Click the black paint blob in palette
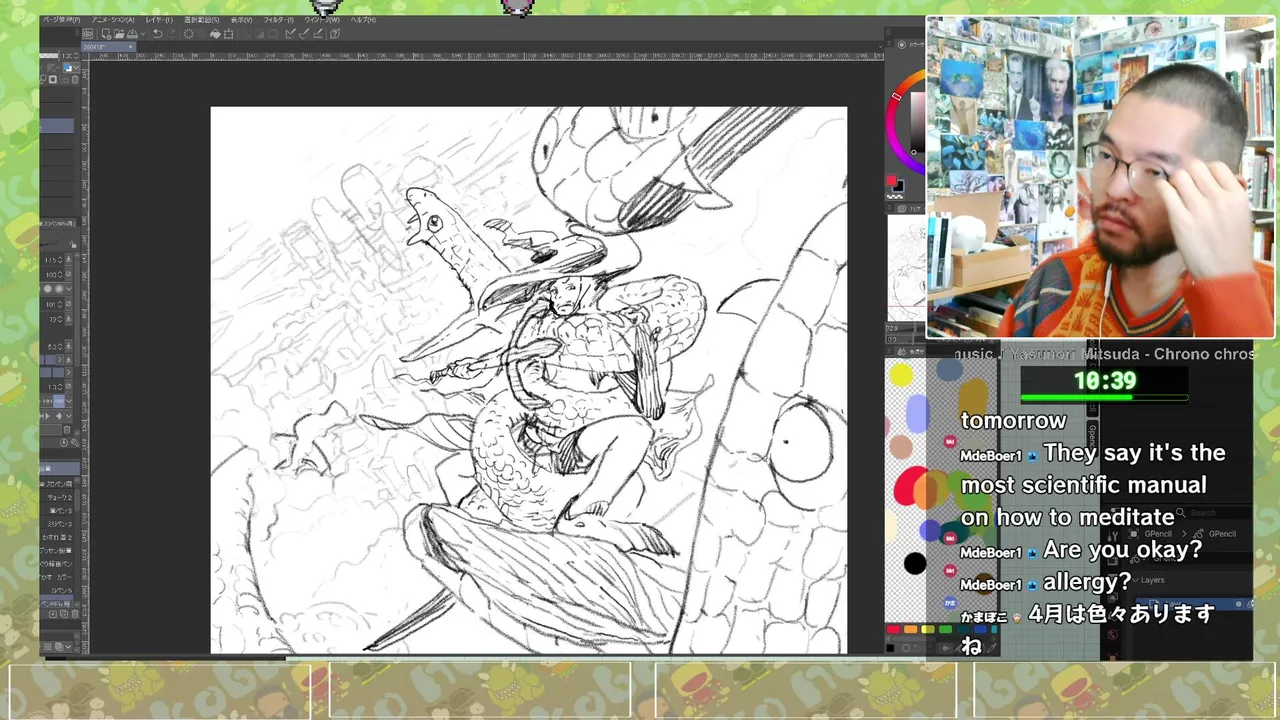Image resolution: width=1280 pixels, height=720 pixels. click(915, 564)
